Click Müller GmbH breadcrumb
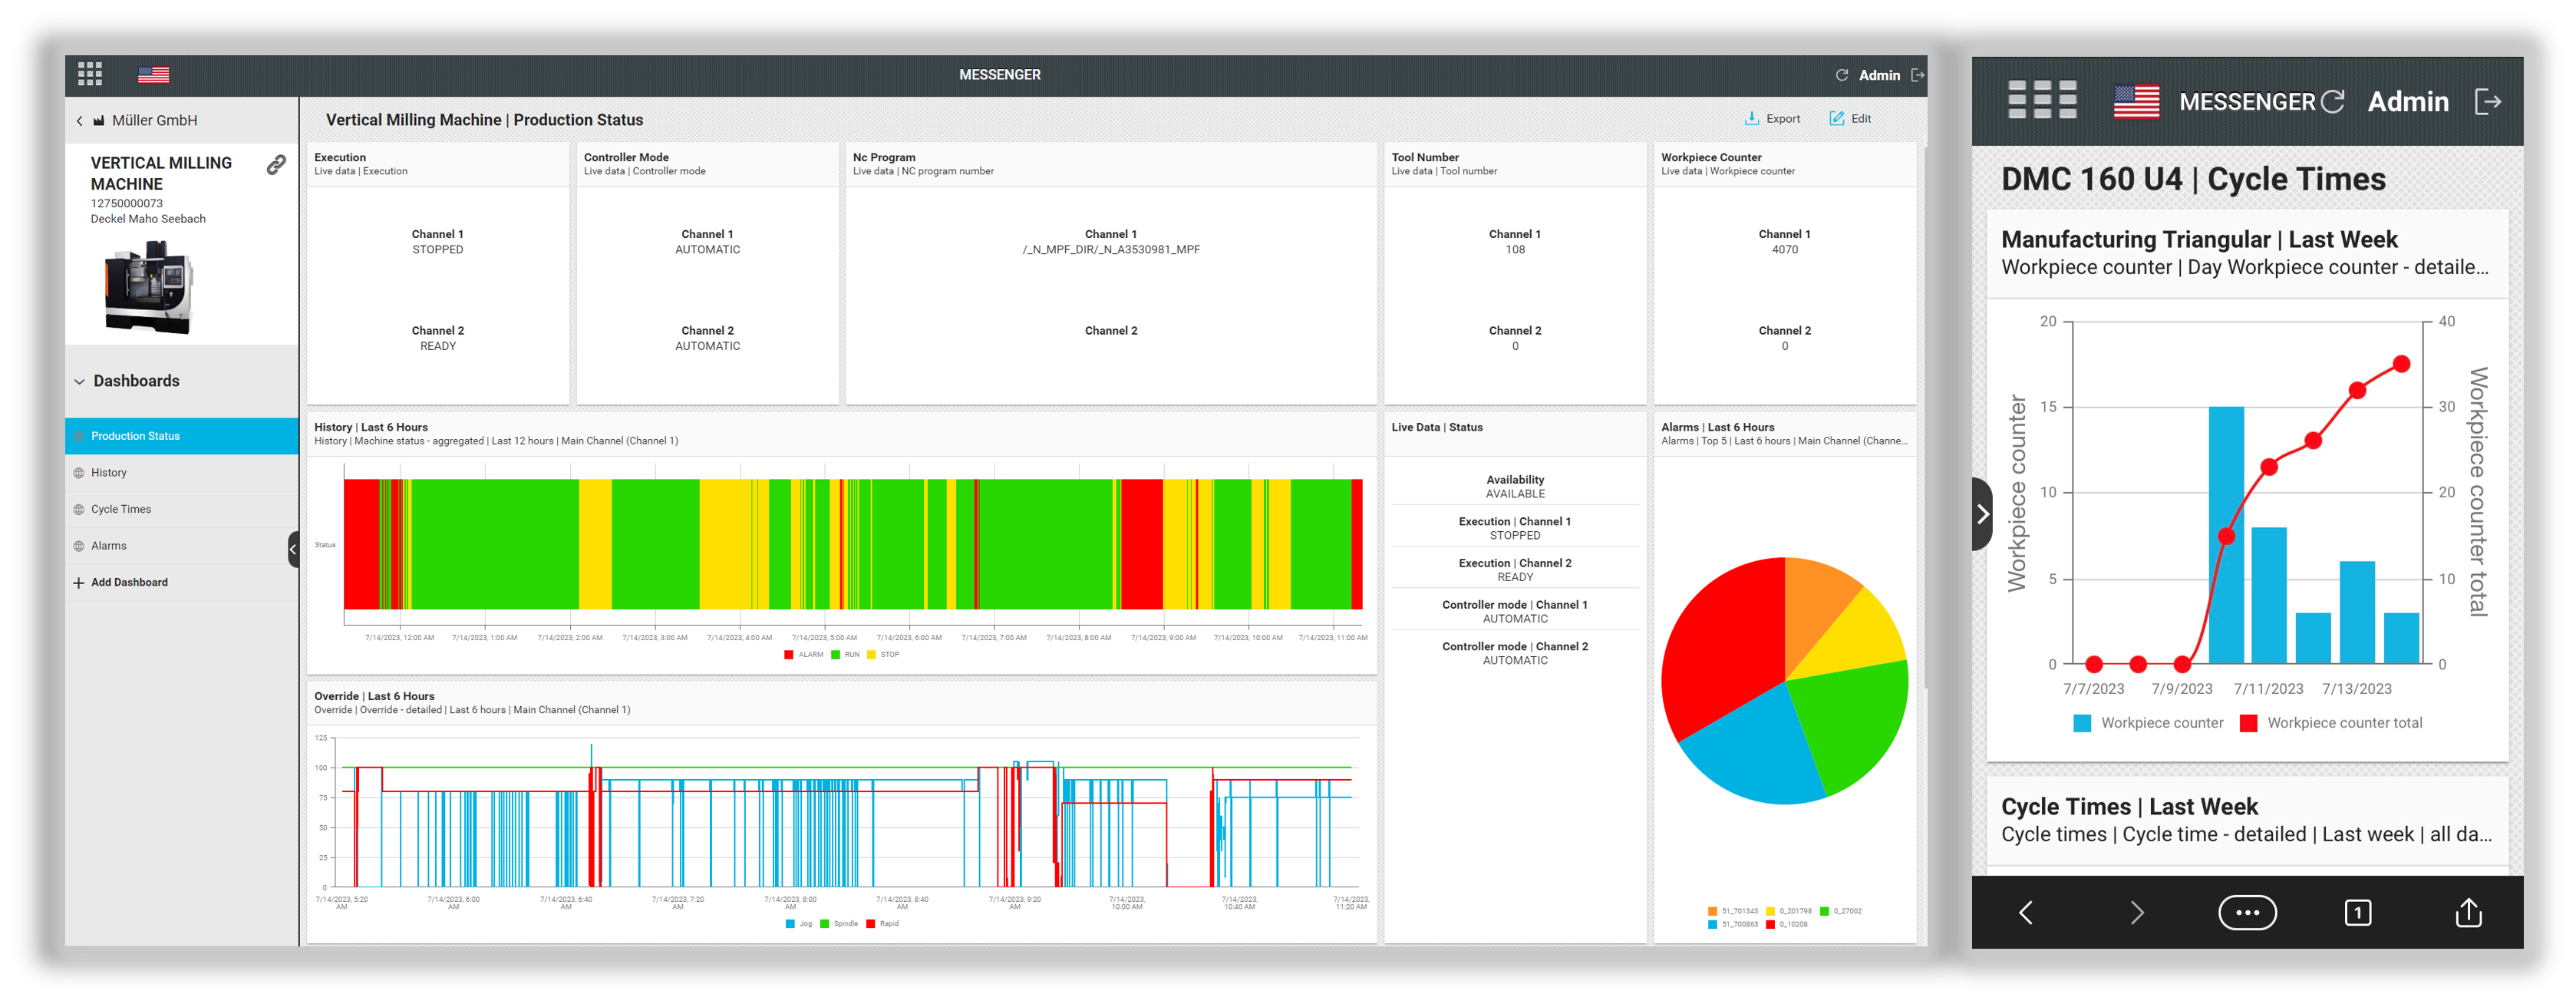Viewport: 2576px width, 1004px height. (x=154, y=121)
